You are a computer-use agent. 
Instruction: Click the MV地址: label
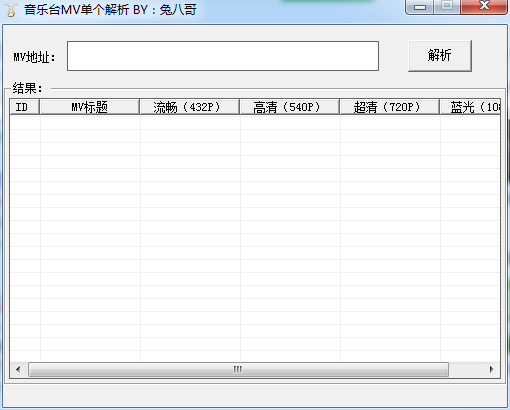34,57
